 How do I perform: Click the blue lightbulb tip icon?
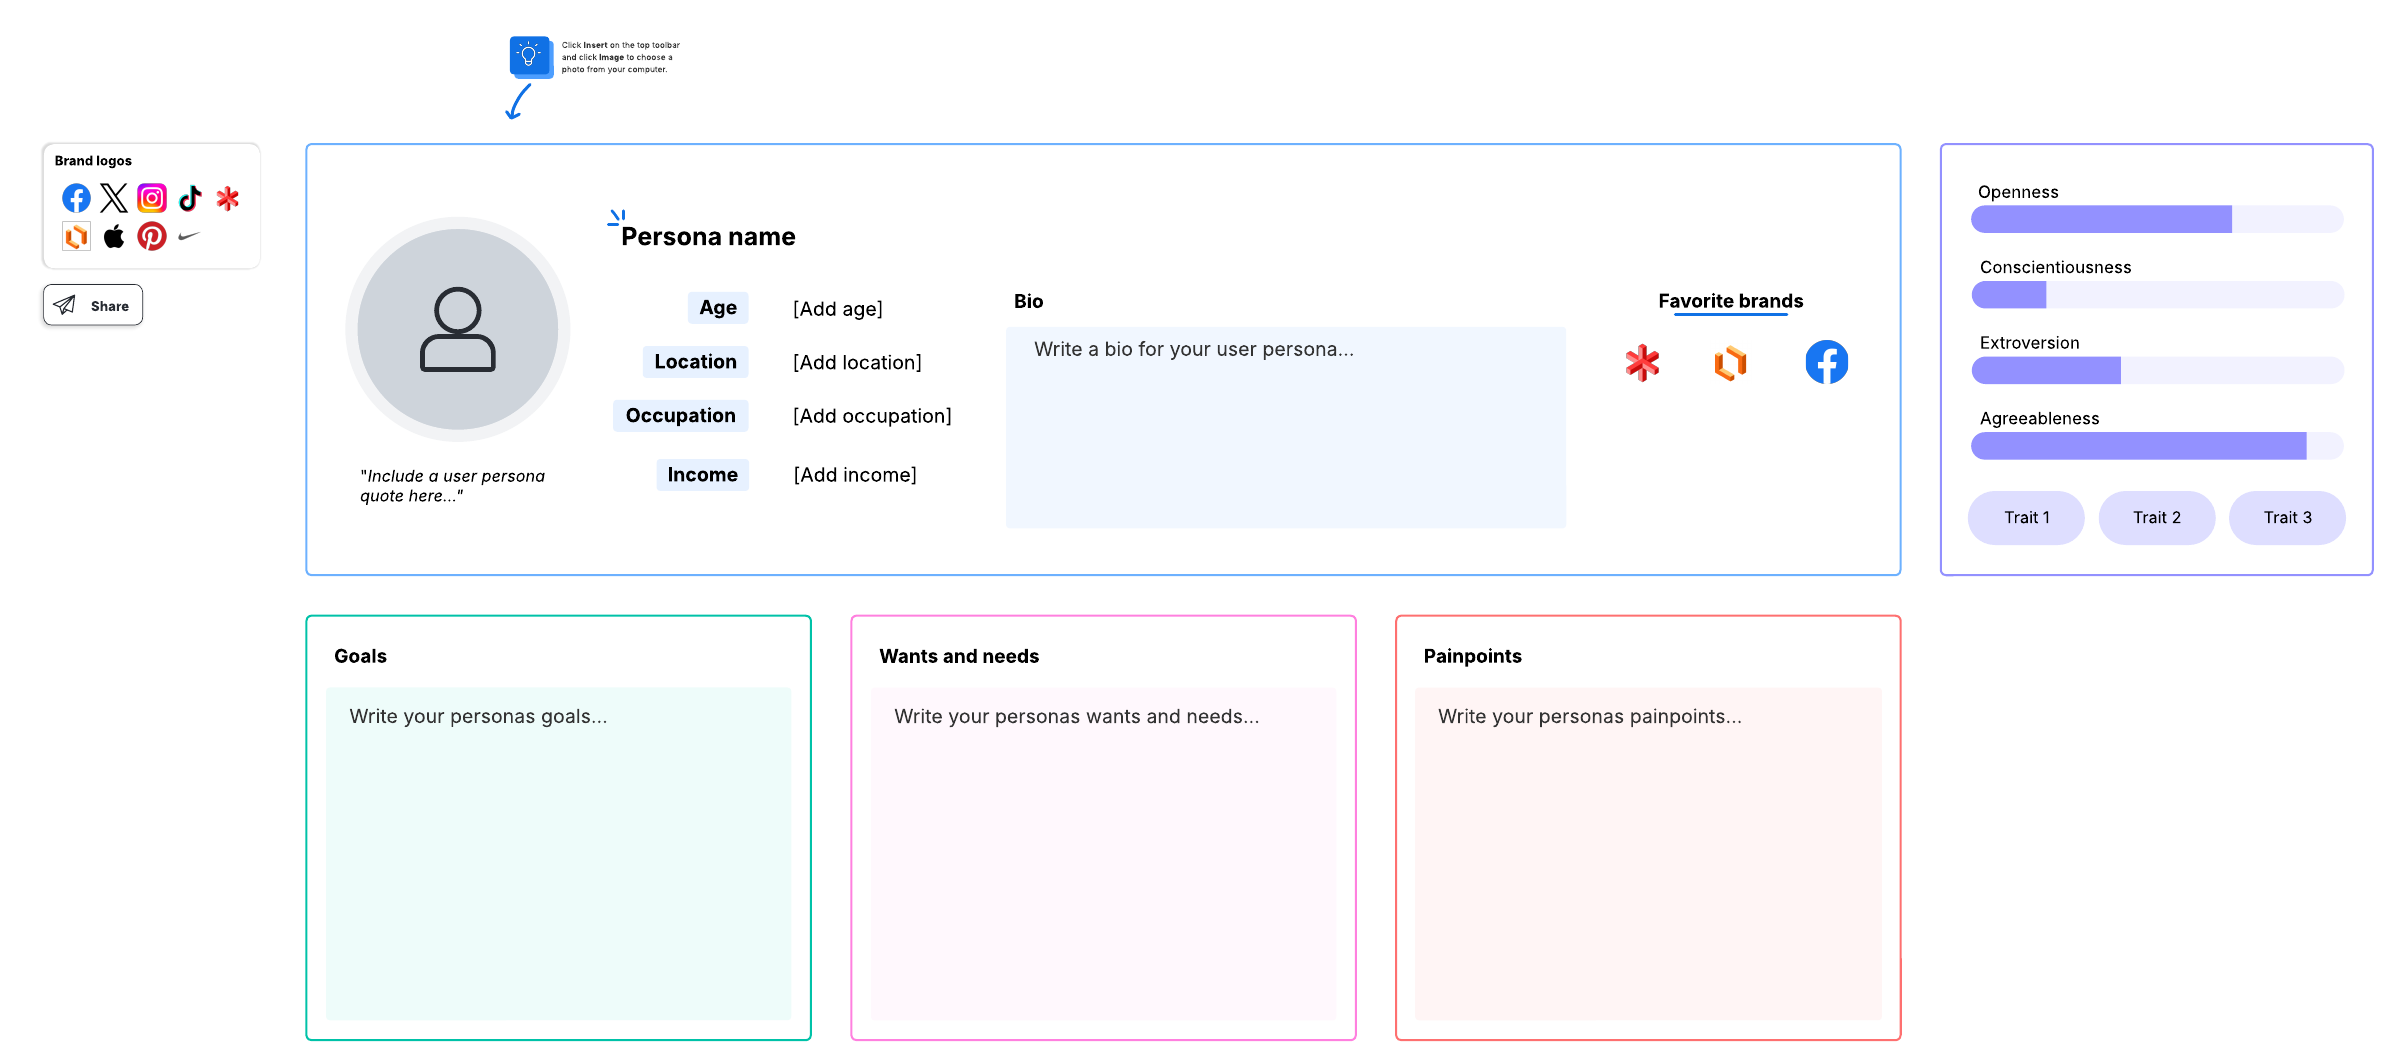coord(530,56)
